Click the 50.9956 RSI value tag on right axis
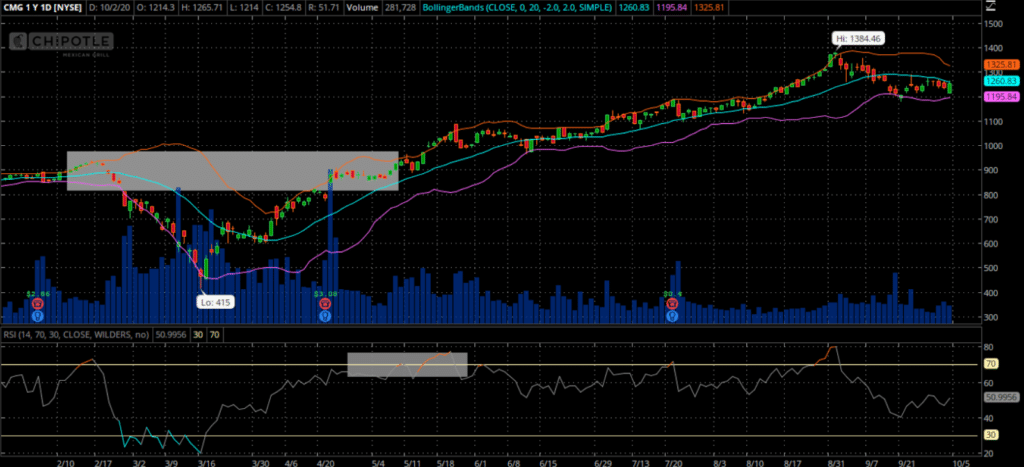This screenshot has height=467, width=1024. click(1000, 396)
